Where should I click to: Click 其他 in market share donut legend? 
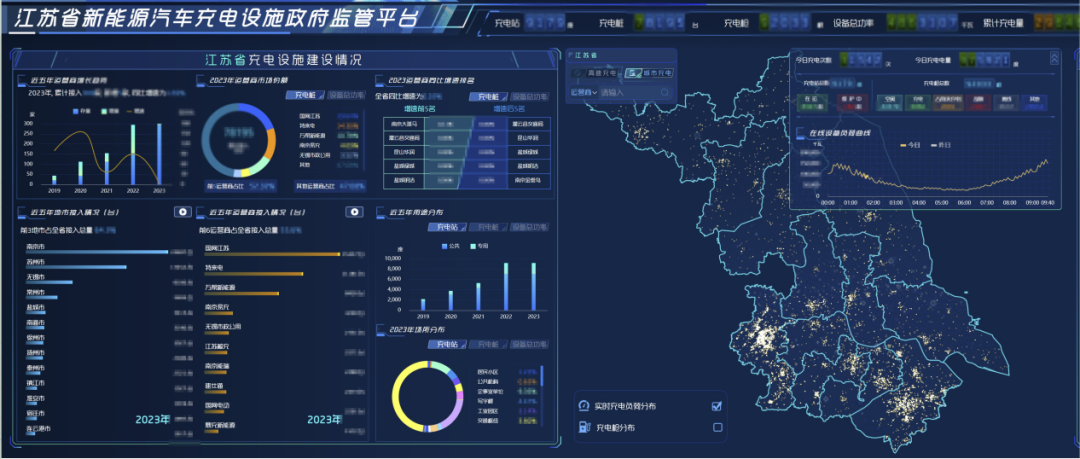(x=304, y=165)
